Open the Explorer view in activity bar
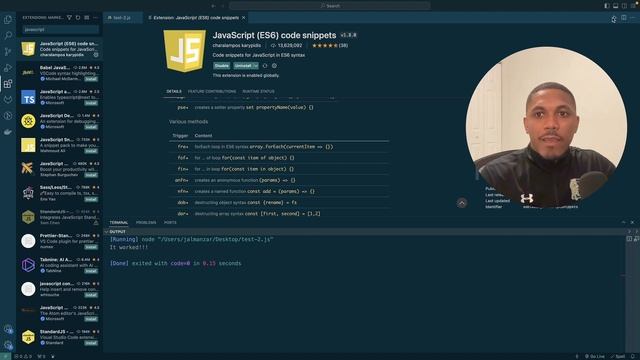The image size is (640, 360). pos(8,19)
